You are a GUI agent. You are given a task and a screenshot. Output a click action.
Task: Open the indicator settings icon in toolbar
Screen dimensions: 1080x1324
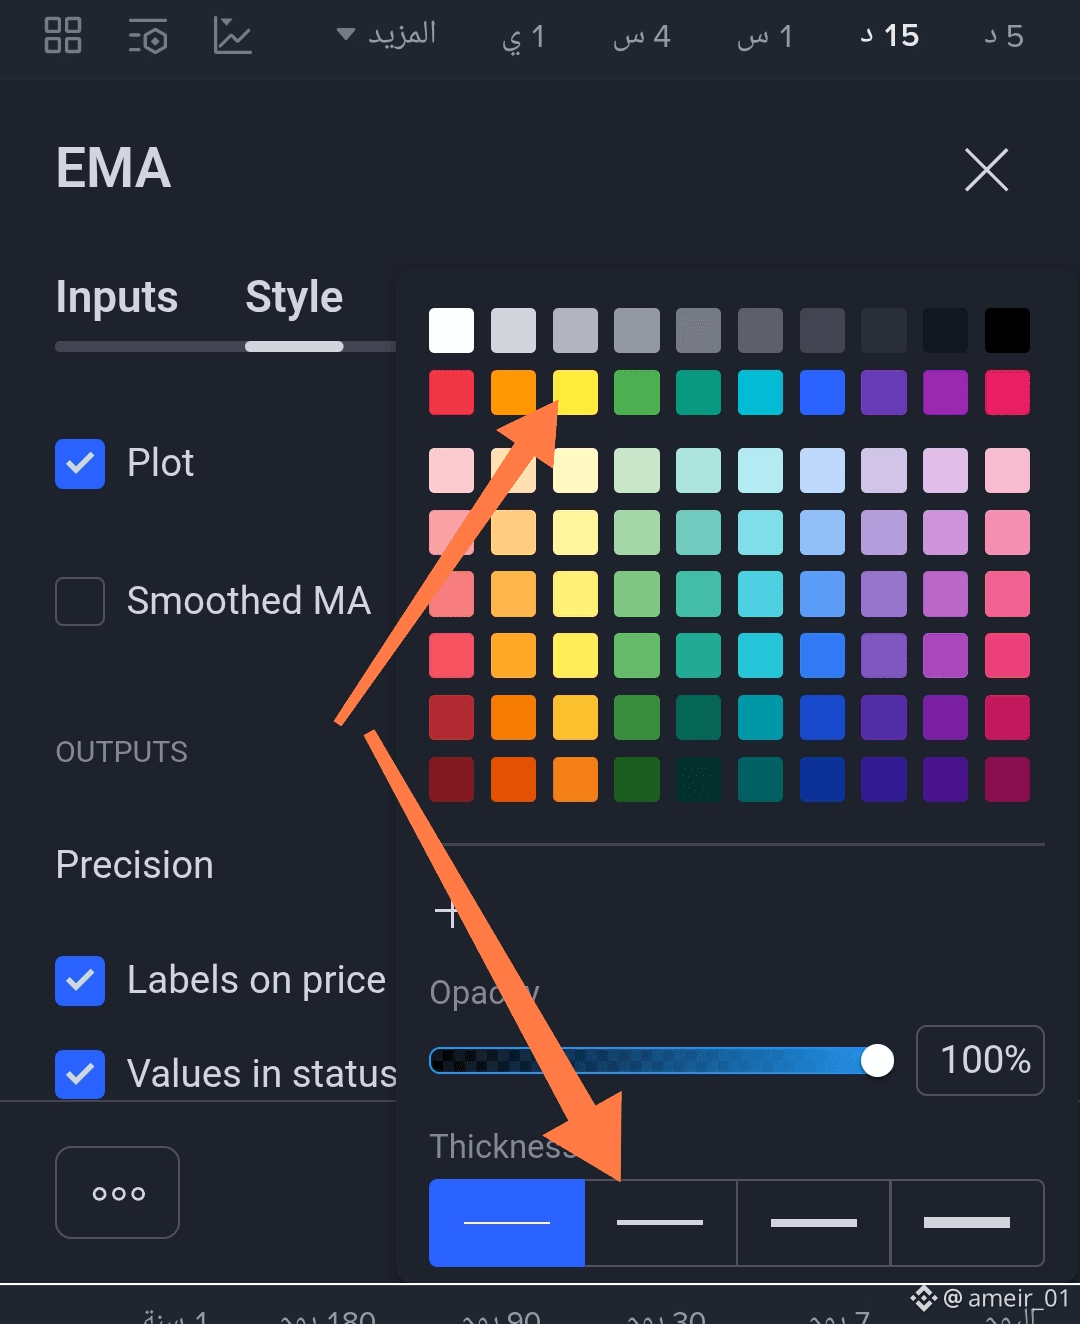pos(148,37)
